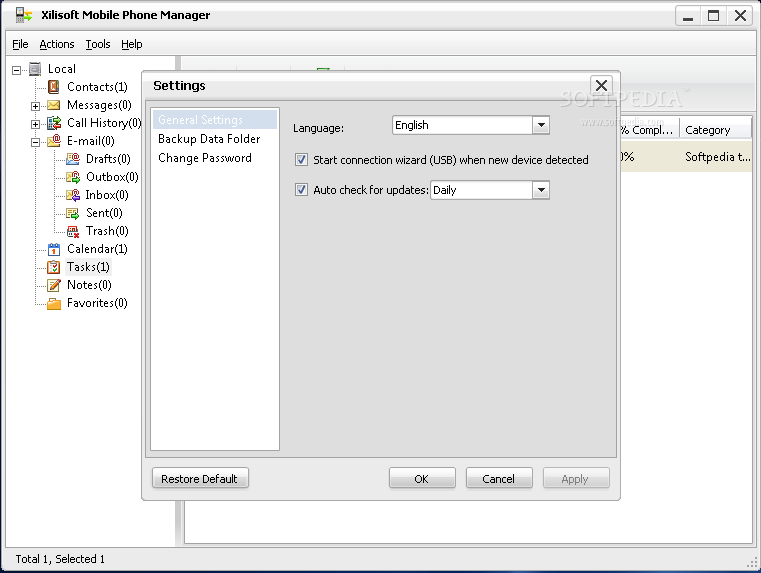This screenshot has width=761, height=573.
Task: Click the Local computer icon in tree
Action: (35, 69)
